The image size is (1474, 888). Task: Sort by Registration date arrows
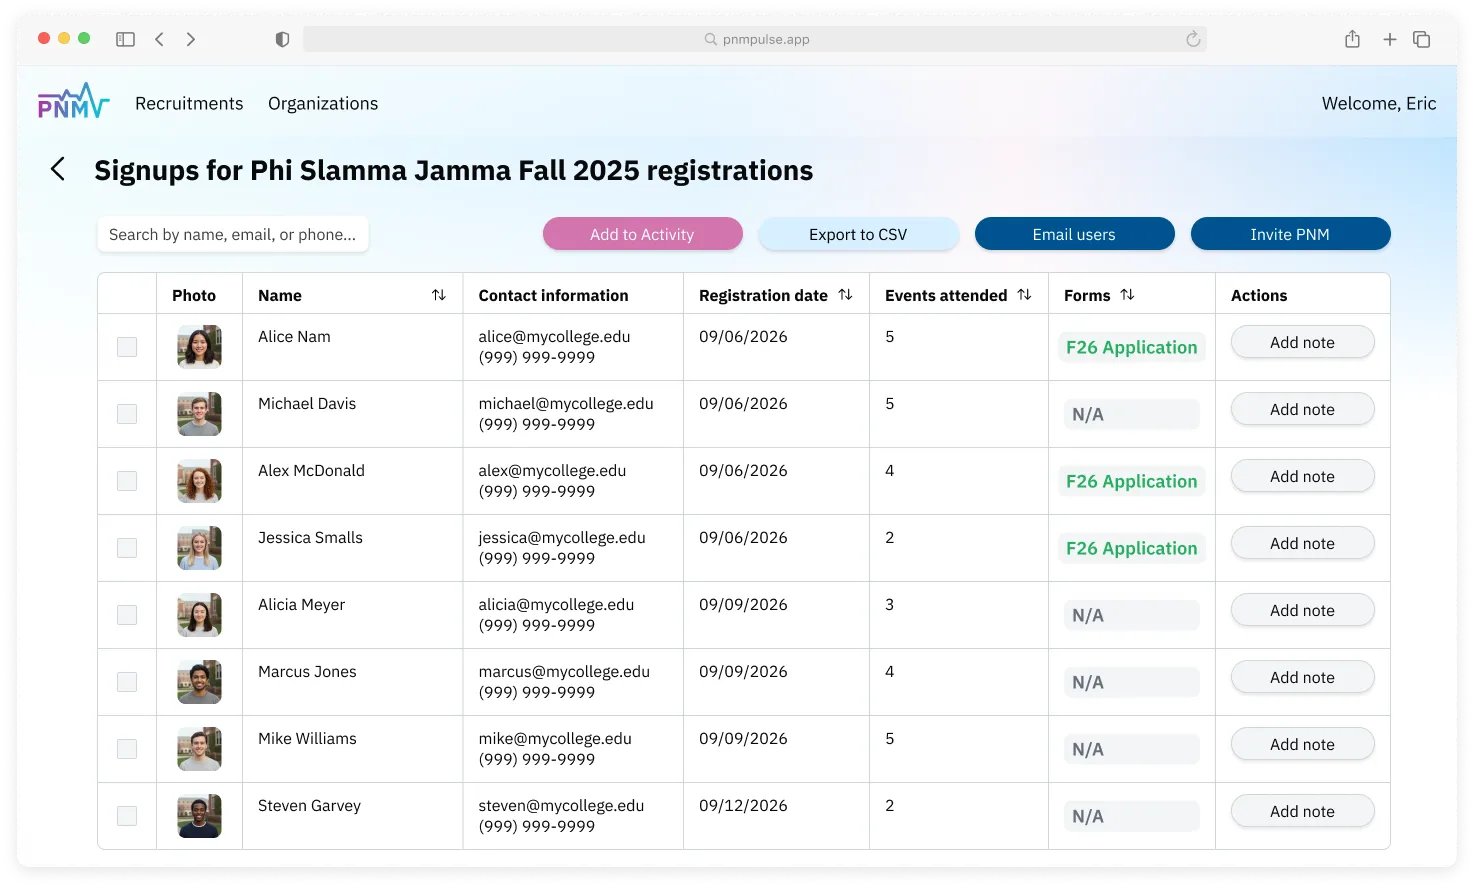(845, 295)
